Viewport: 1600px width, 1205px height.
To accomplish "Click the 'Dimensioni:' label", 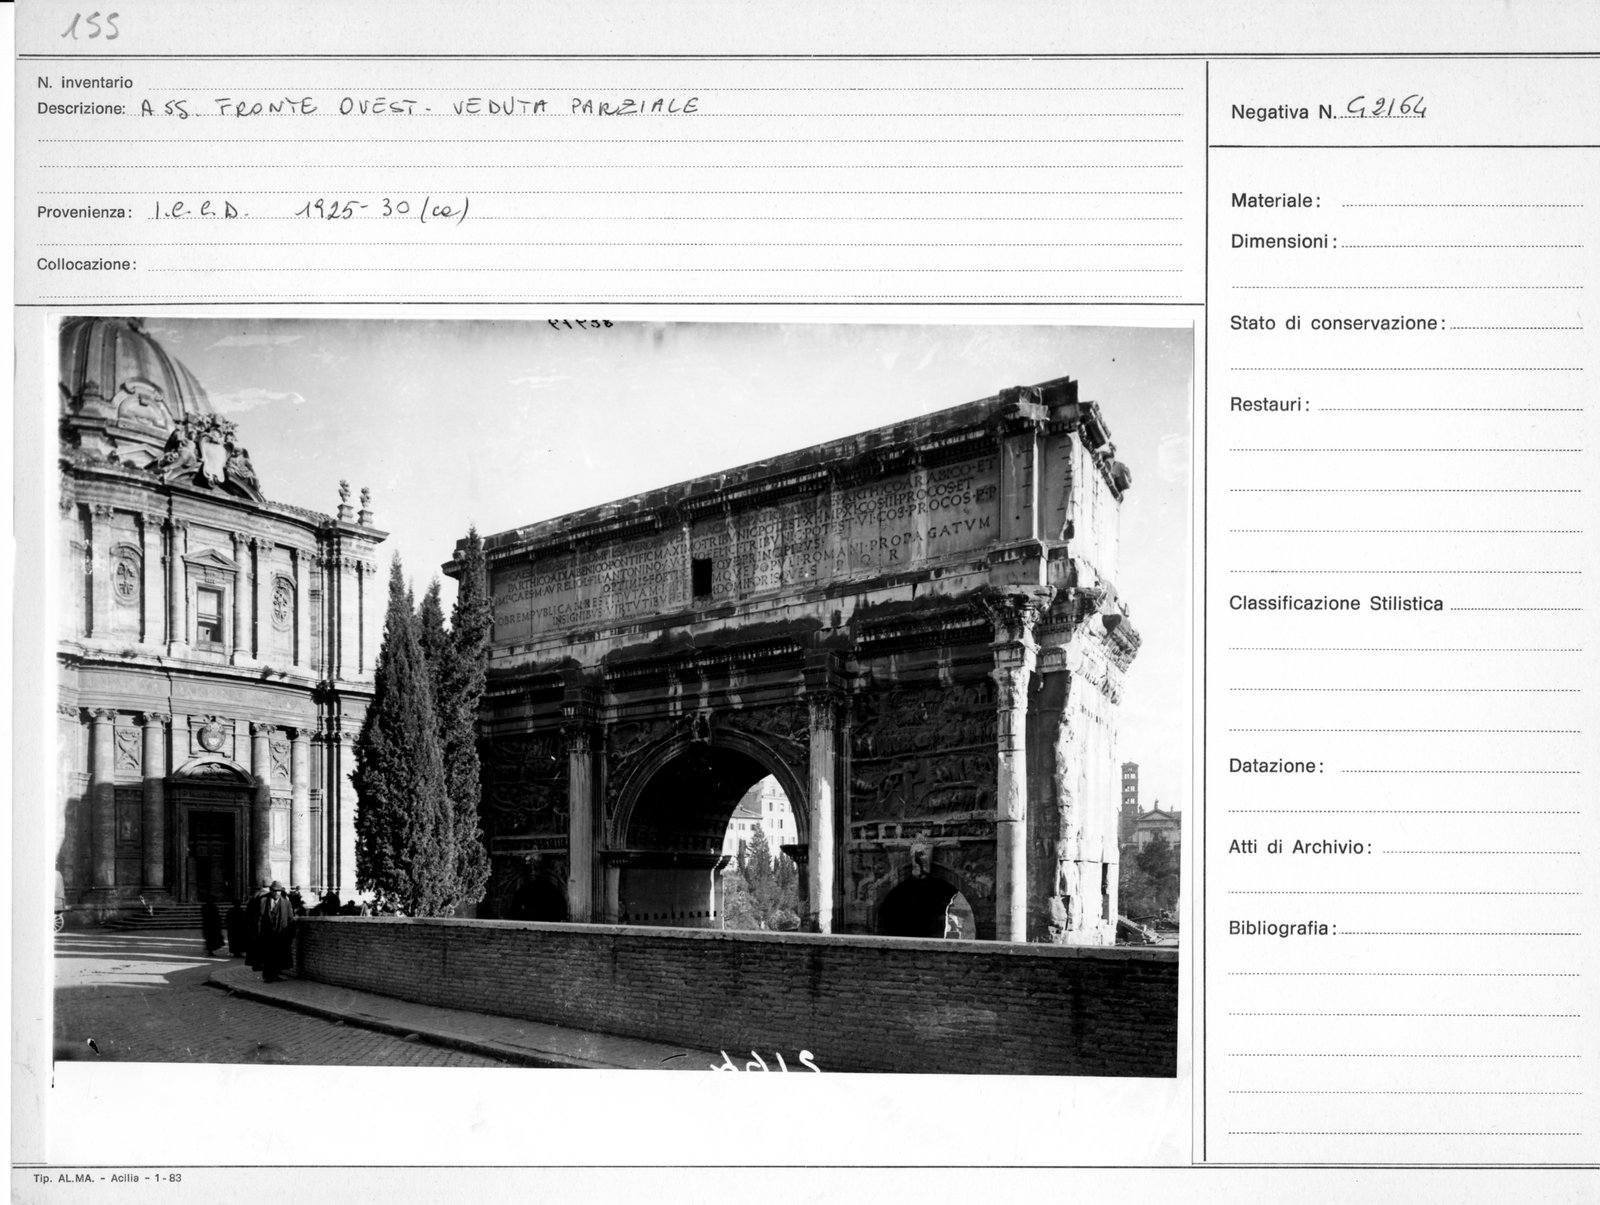I will pos(1284,242).
